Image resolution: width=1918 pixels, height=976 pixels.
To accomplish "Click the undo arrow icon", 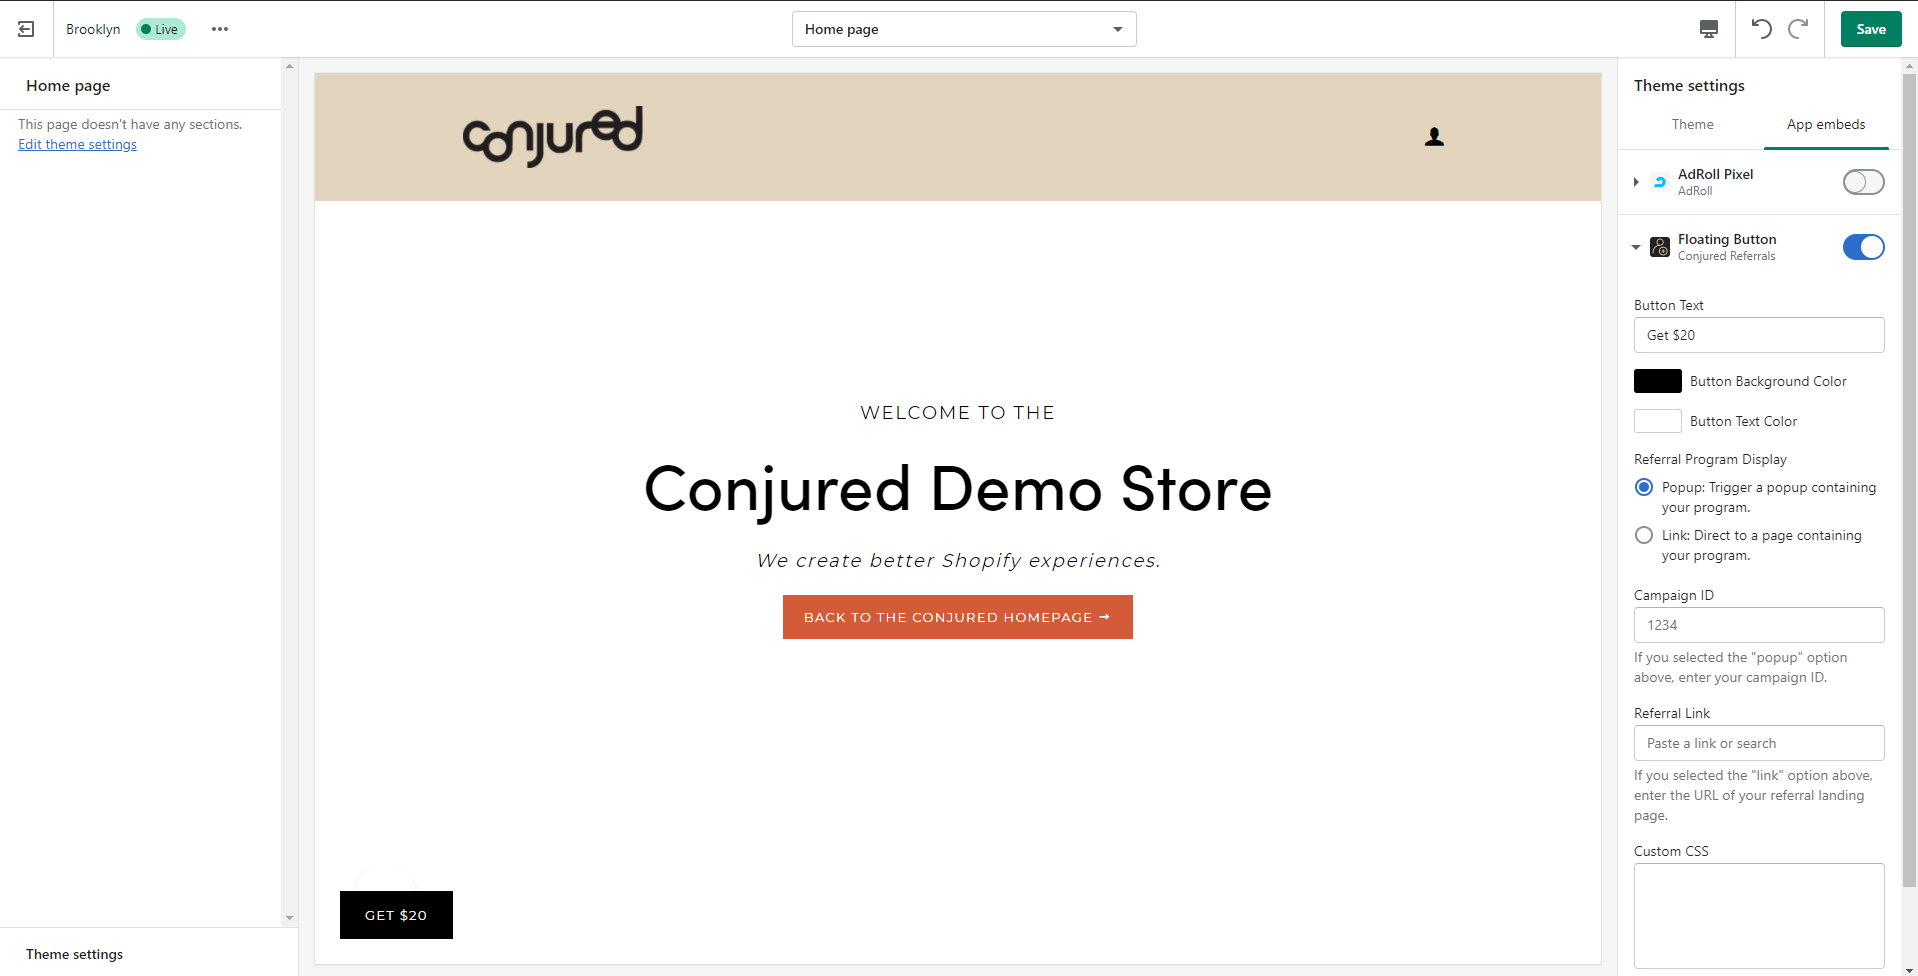I will click(1762, 29).
